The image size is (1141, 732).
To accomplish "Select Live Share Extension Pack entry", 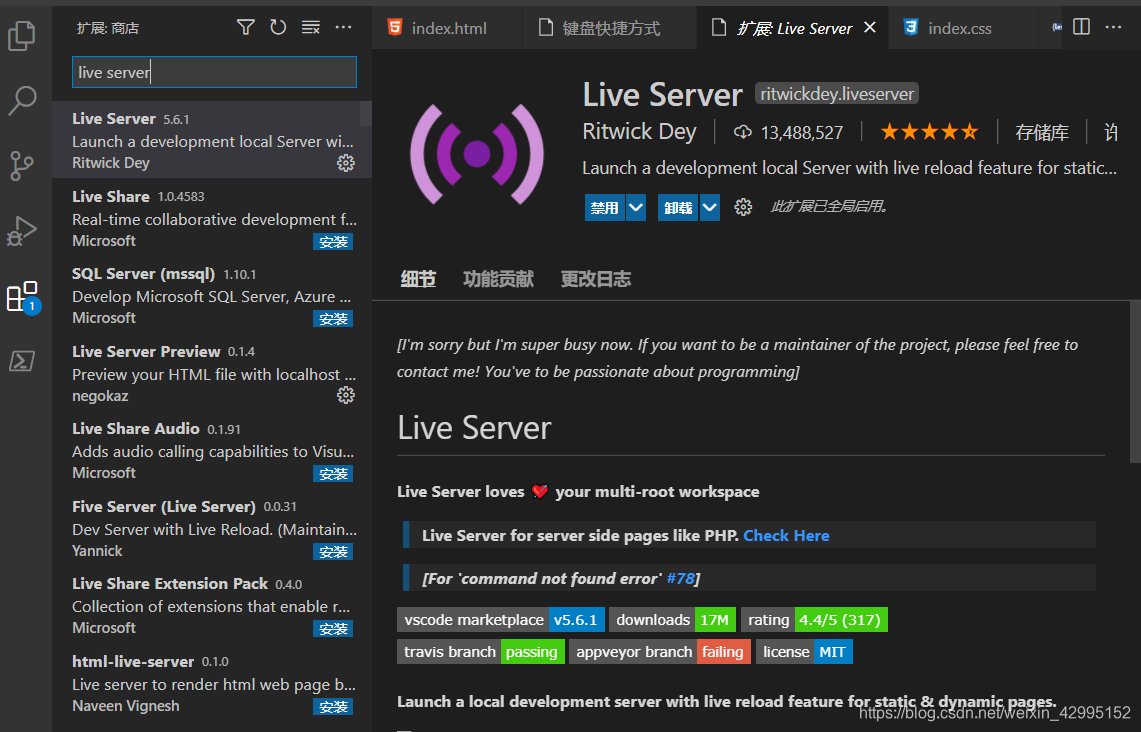I will click(212, 605).
